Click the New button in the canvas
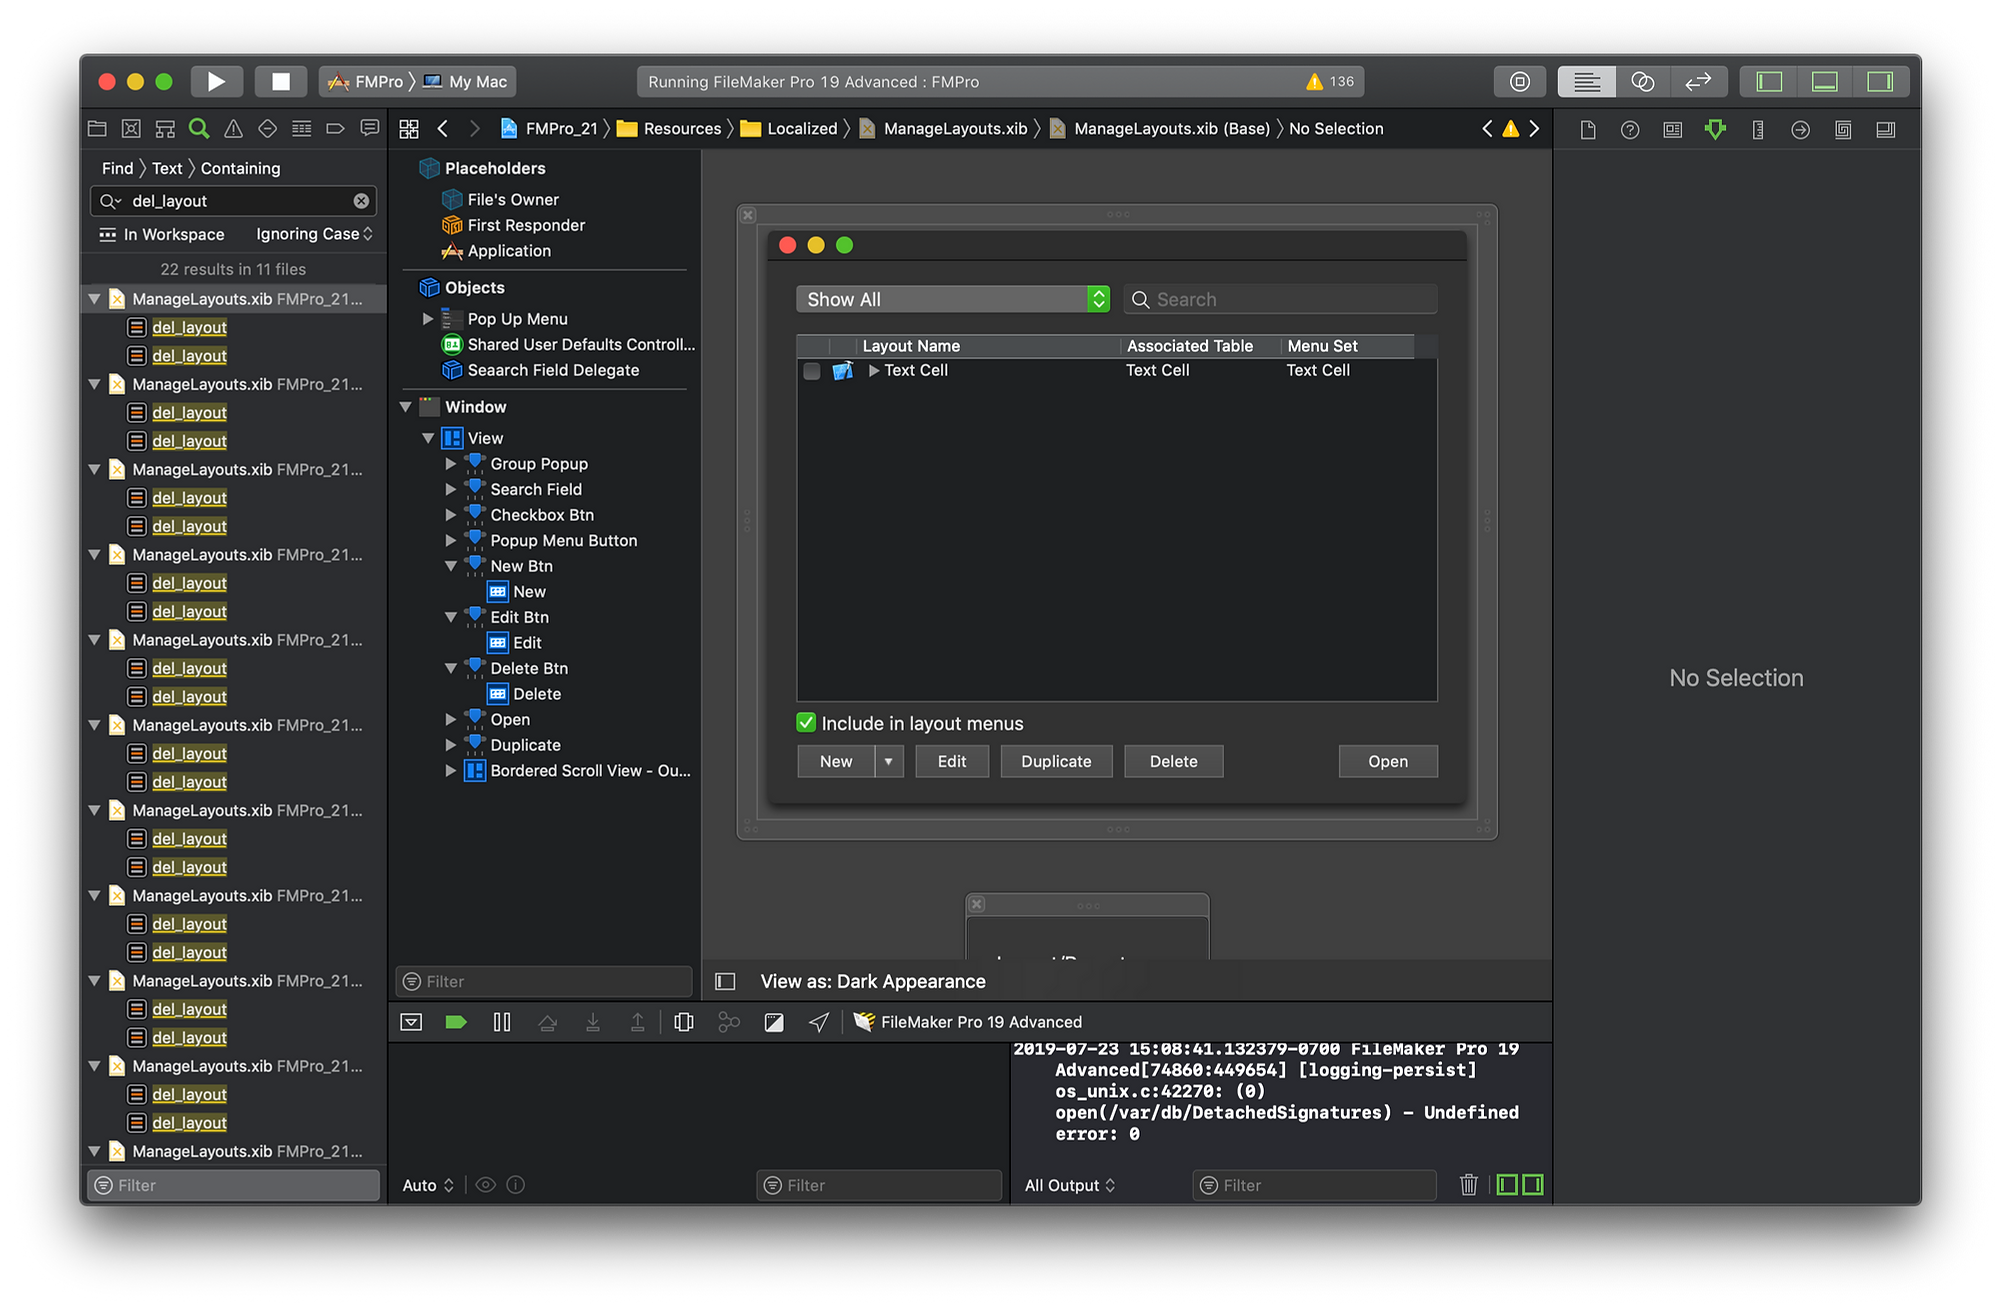The width and height of the screenshot is (2000, 1310). pos(836,761)
